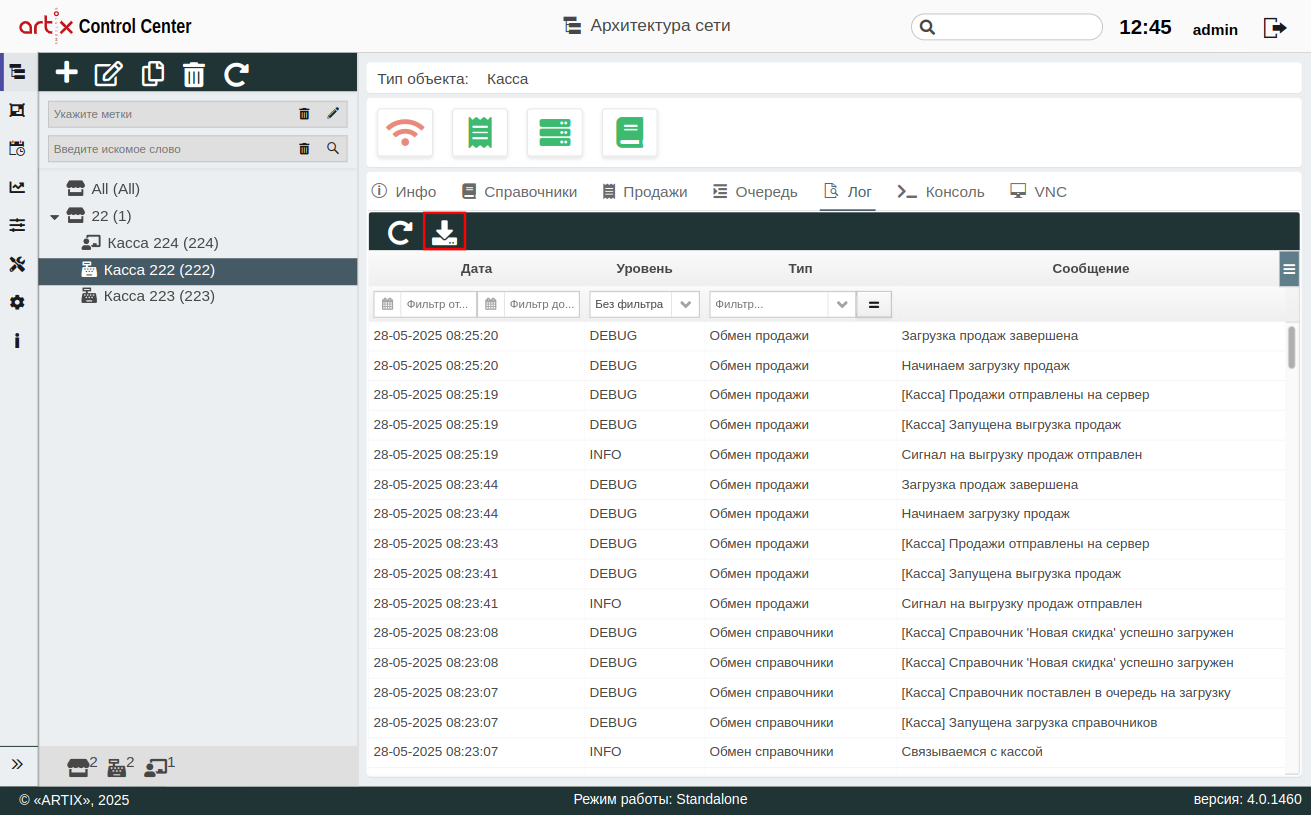
Task: Collapse the 22 (1) tree node
Action: click(55, 217)
